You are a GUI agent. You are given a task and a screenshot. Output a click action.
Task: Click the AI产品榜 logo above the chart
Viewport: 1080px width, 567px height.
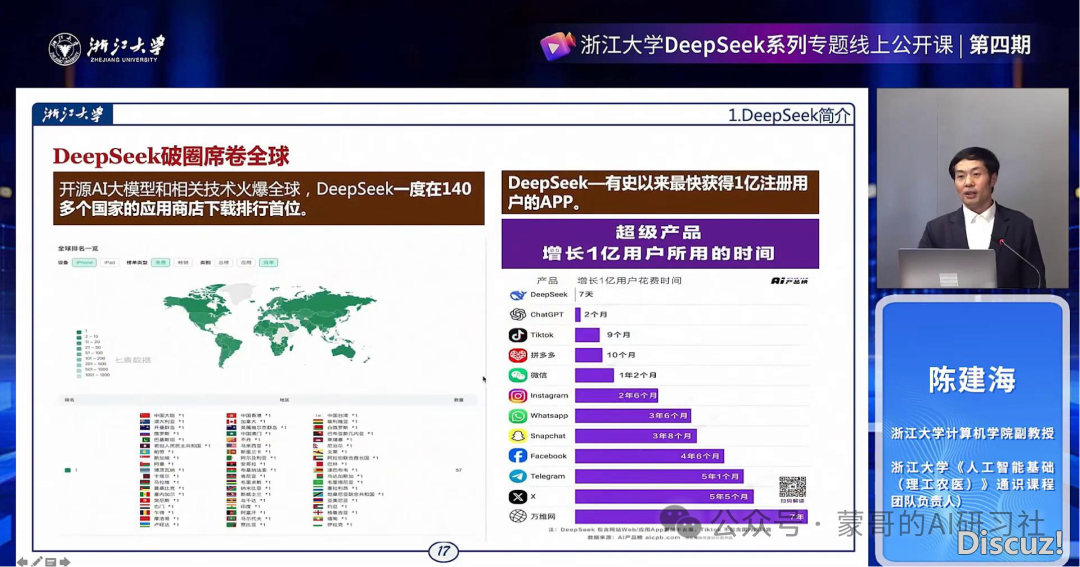789,281
